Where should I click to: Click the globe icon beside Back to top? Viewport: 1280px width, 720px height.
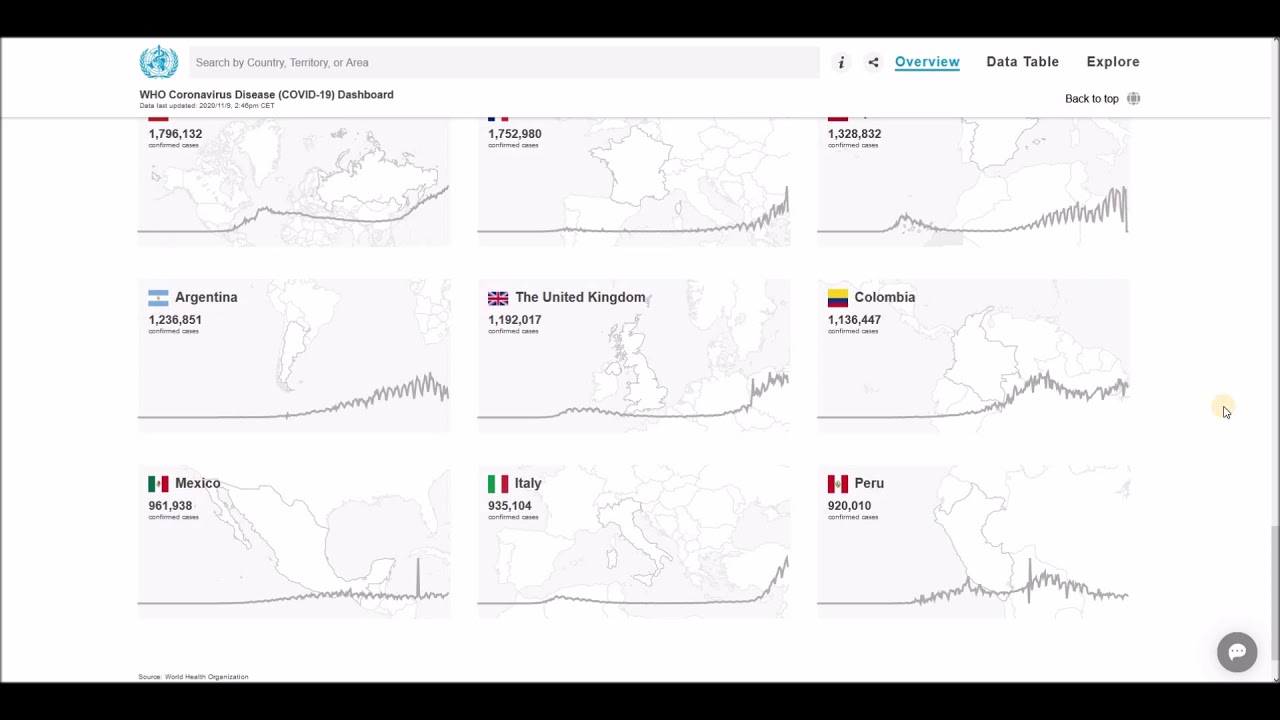1133,99
